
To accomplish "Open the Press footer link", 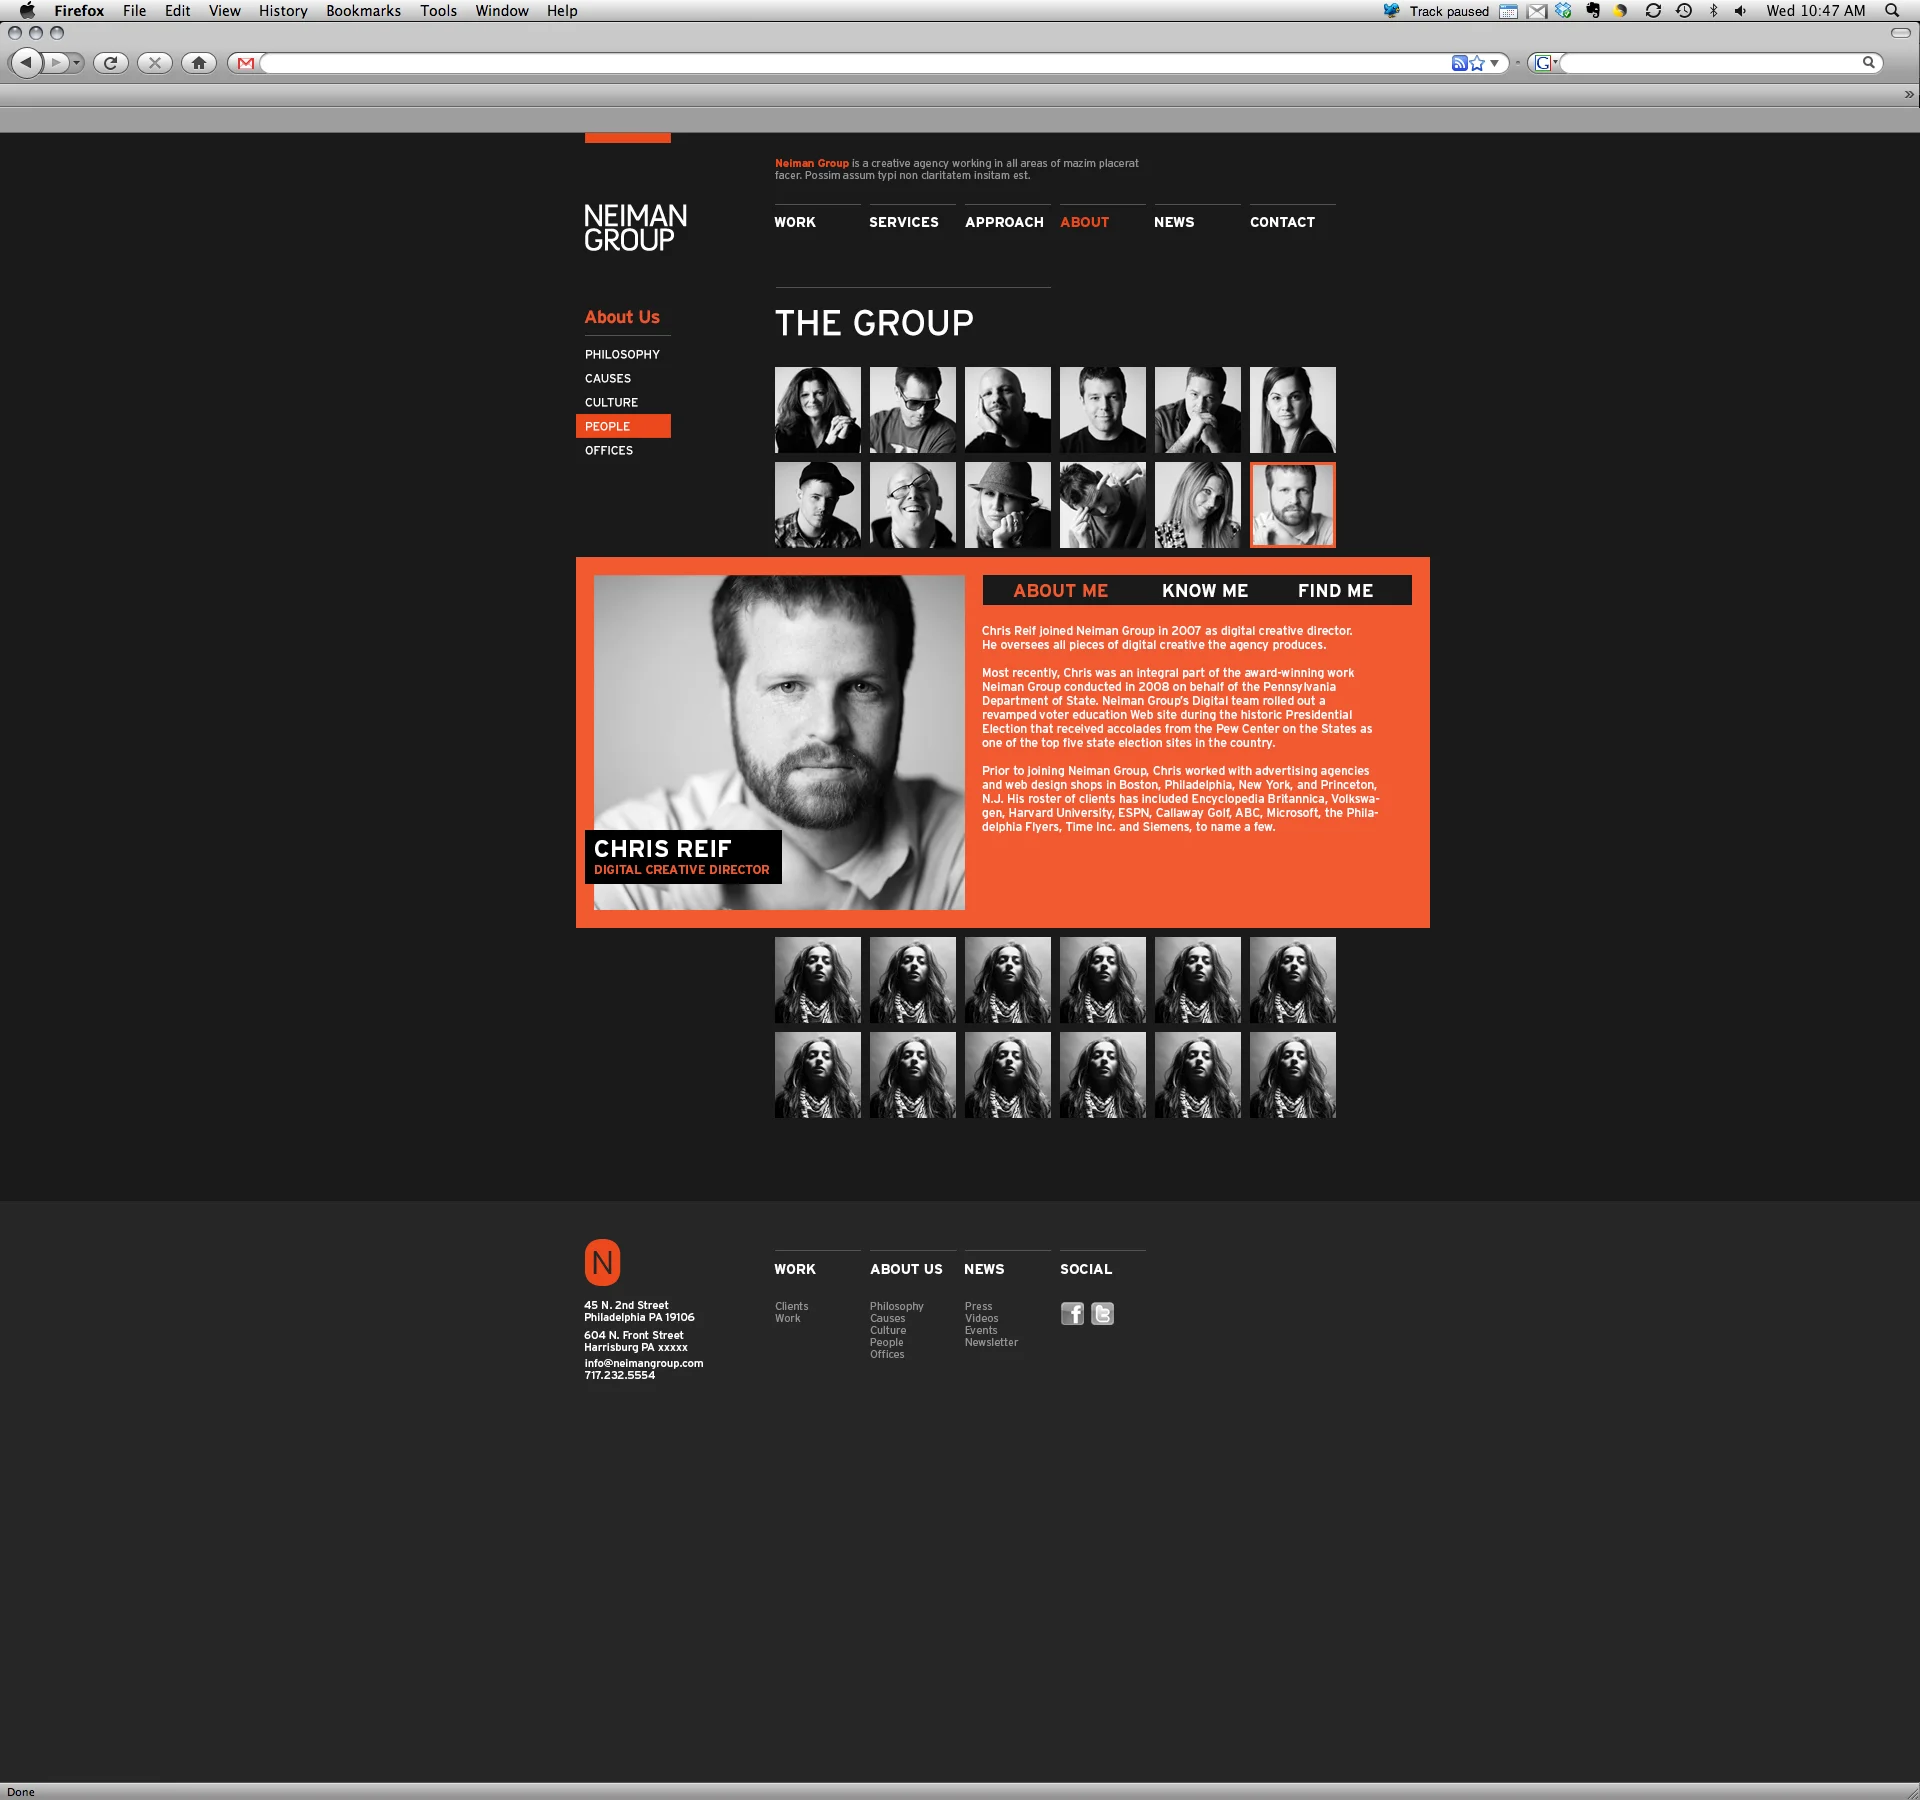I will pos(978,1306).
